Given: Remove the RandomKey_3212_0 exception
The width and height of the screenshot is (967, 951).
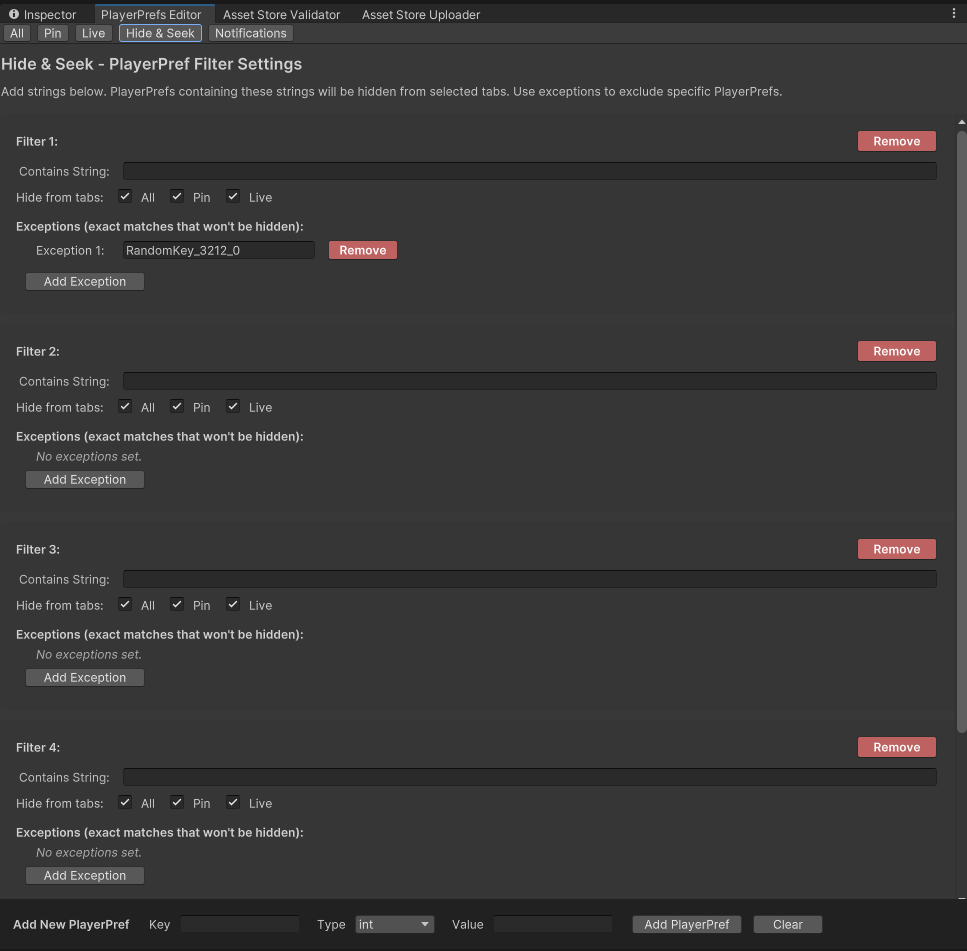Looking at the screenshot, I should tap(362, 250).
